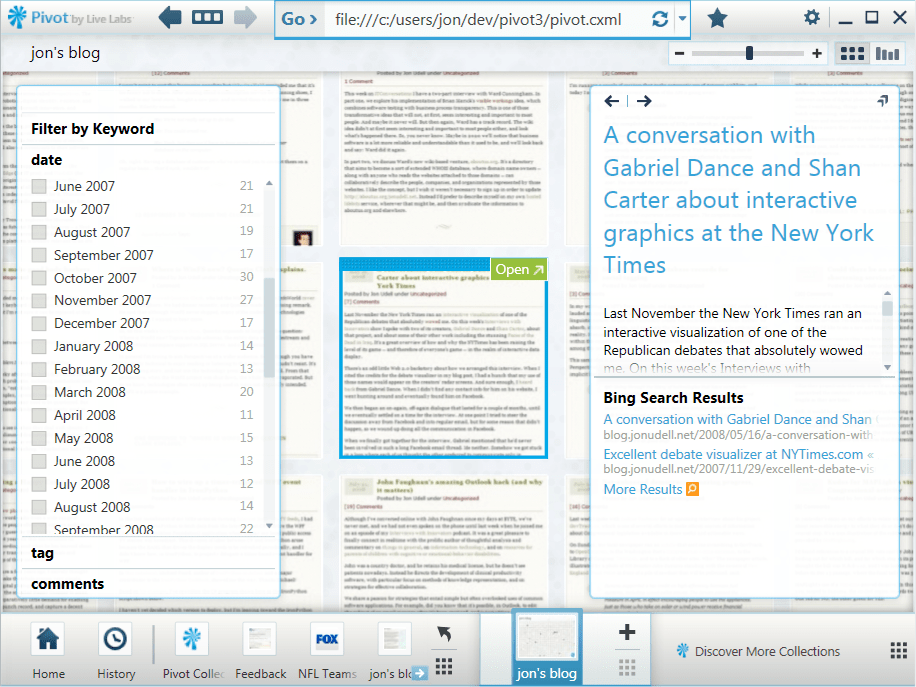Check the July 2008 filter
916x687 pixels.
pos(39,484)
